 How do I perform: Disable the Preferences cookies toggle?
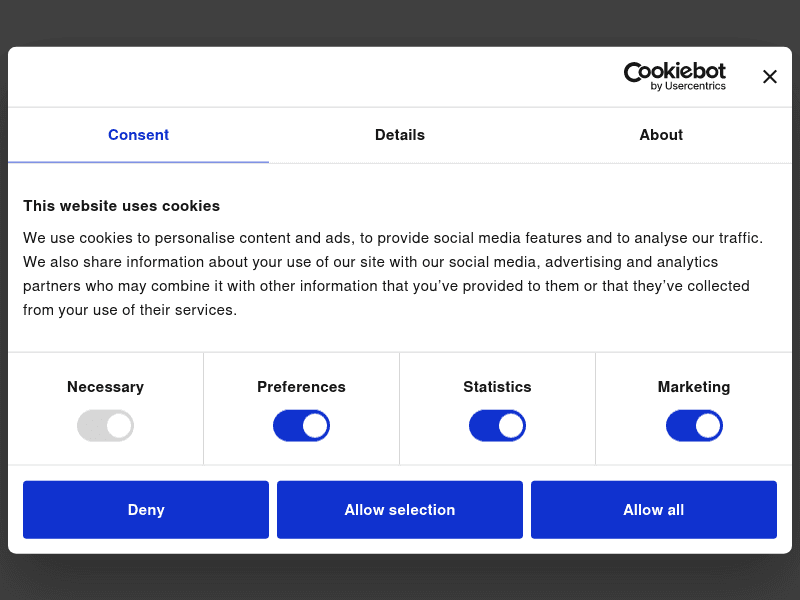pos(301,426)
